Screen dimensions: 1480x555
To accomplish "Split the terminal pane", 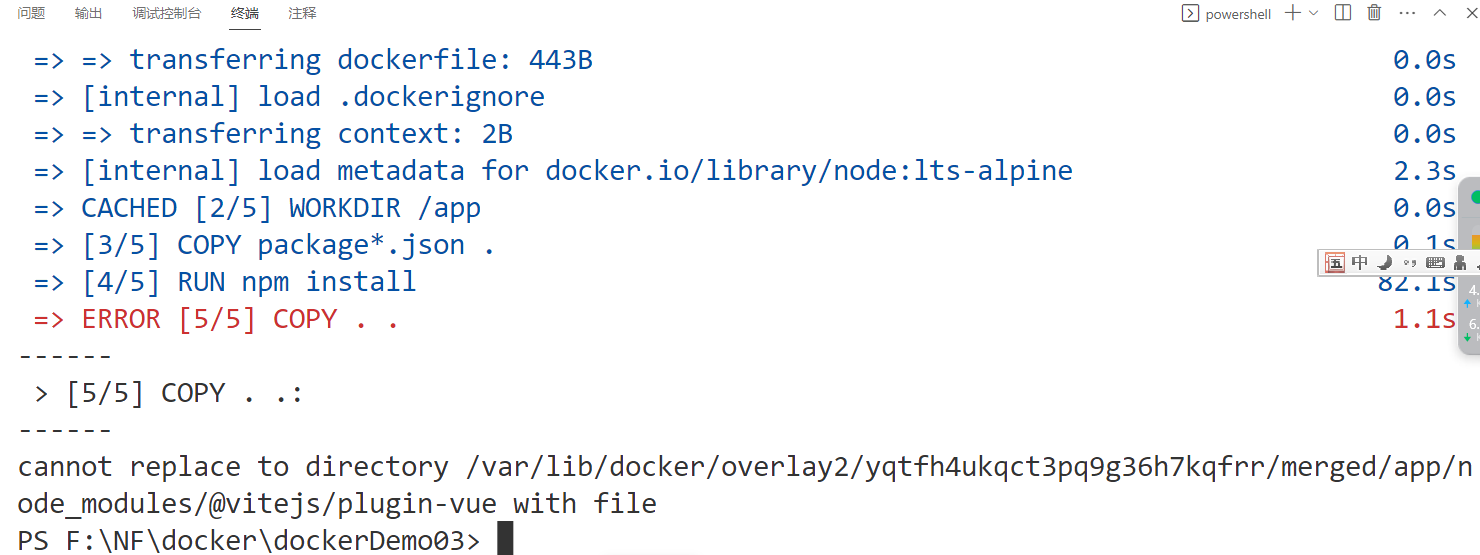I will point(1343,13).
